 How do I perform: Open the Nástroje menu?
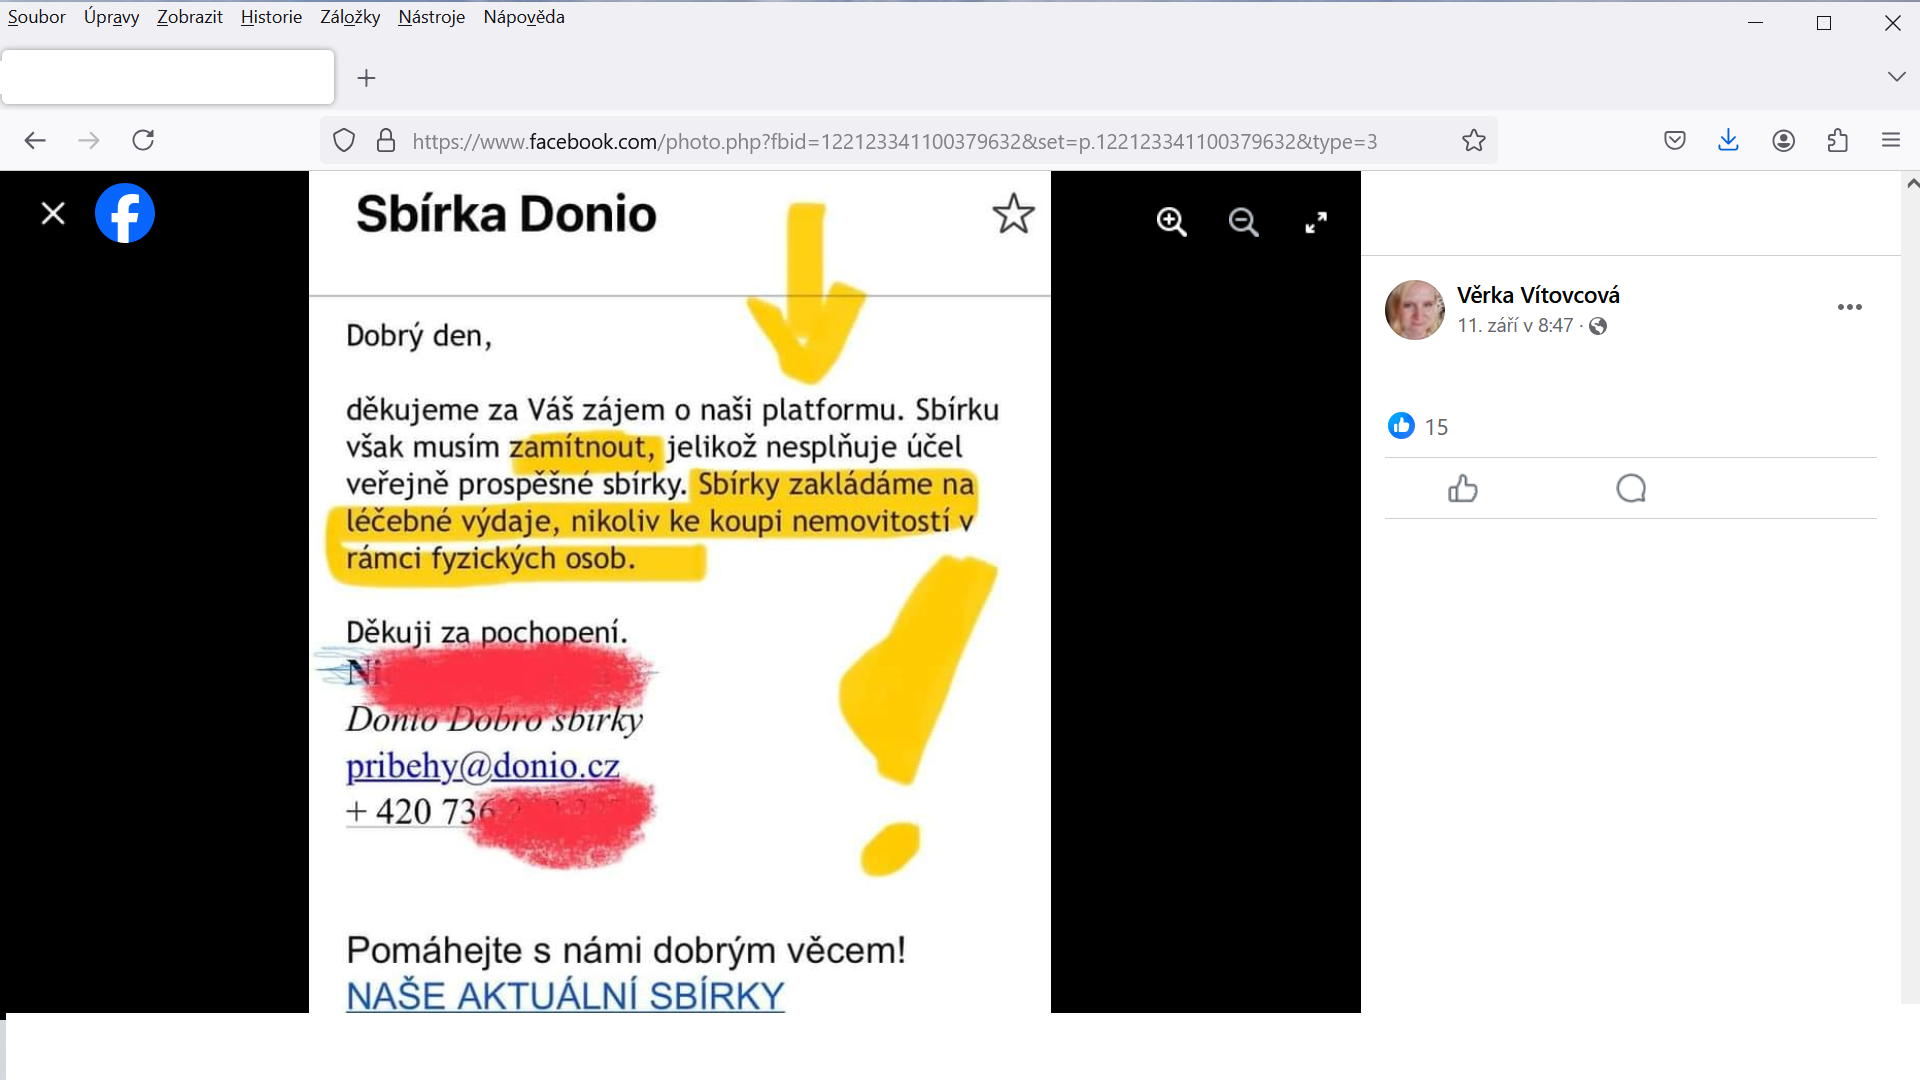coord(431,17)
